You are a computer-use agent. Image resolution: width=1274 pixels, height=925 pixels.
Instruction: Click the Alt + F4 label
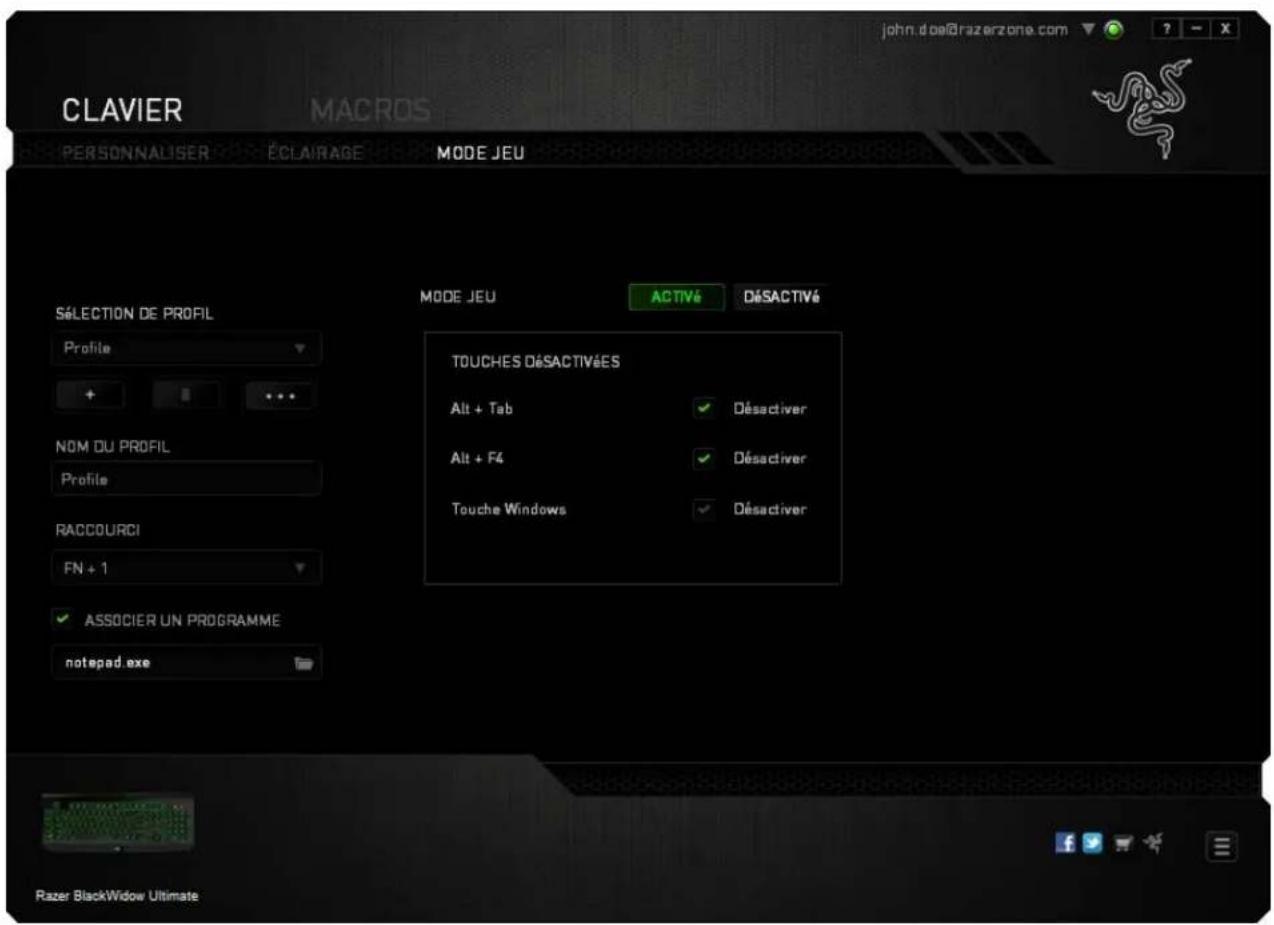[x=478, y=459]
